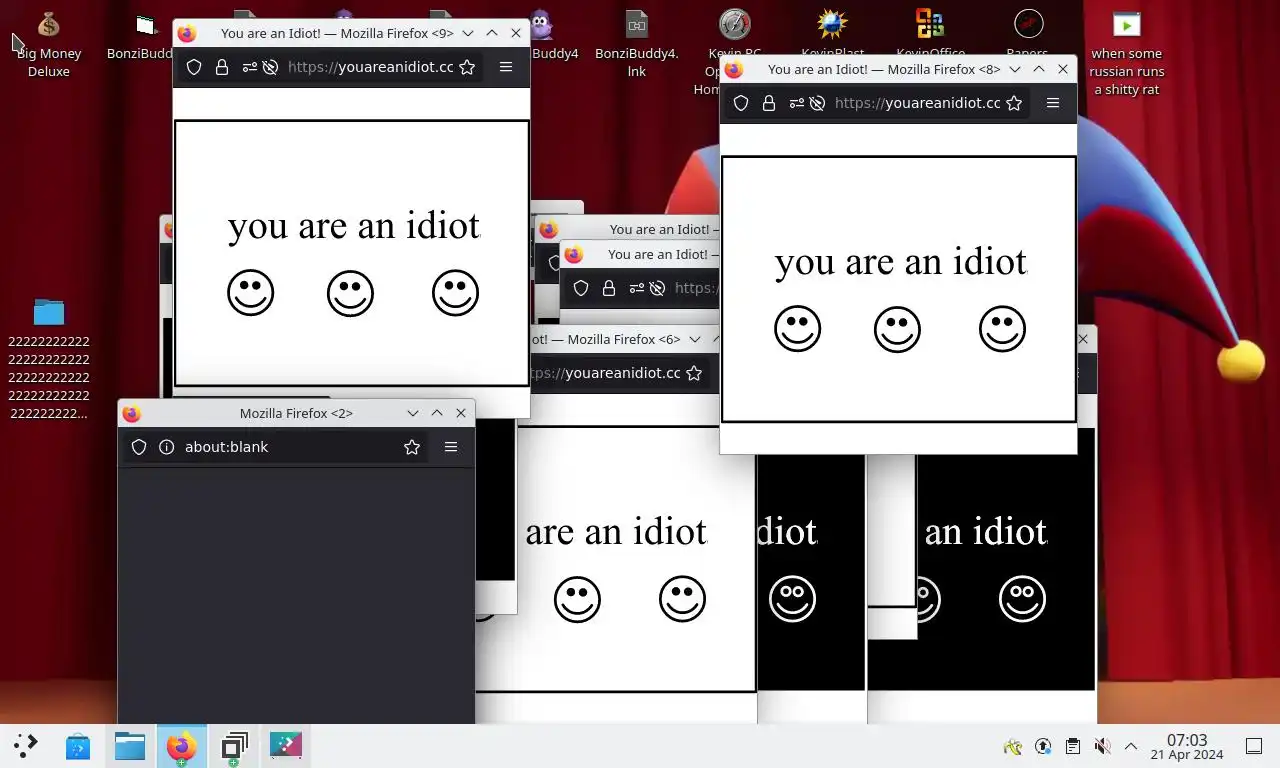Expand title bar dropdown arrow of Firefox <8>

[x=1014, y=69]
